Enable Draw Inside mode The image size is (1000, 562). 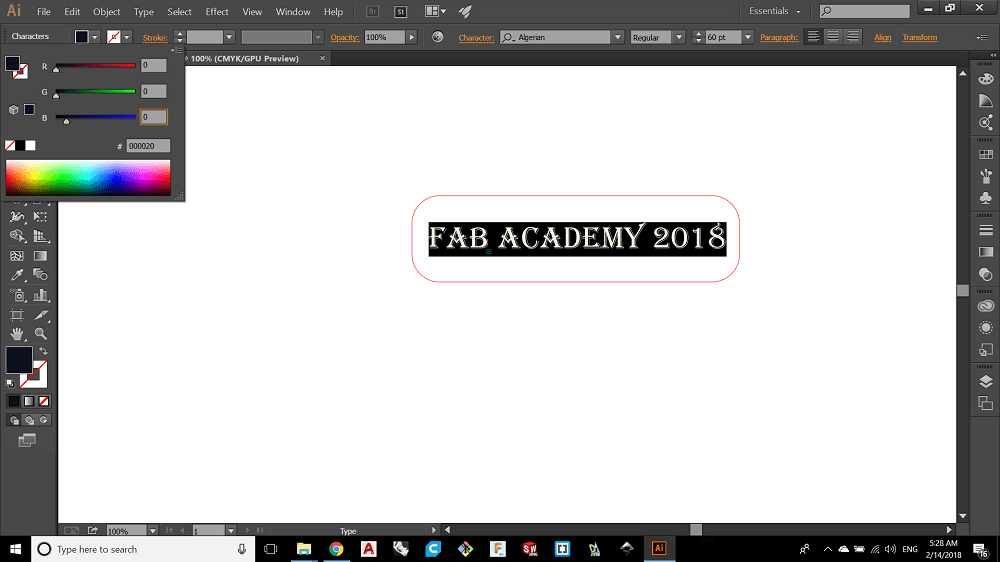coord(43,420)
